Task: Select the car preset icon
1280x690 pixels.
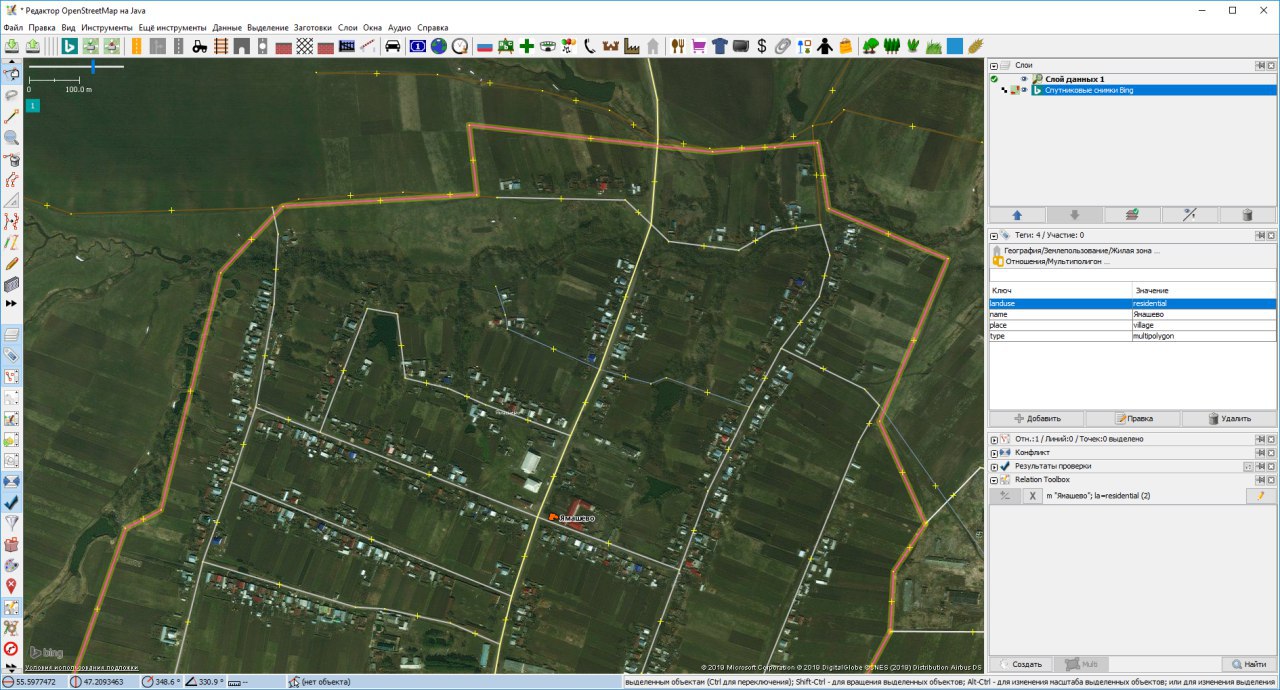Action: tap(393, 46)
